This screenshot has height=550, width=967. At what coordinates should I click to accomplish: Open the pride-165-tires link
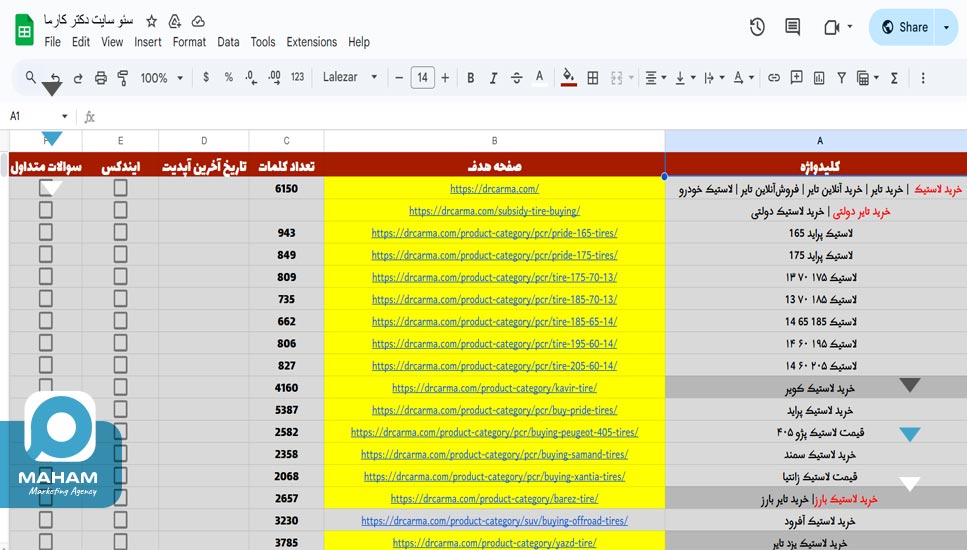click(x=495, y=233)
